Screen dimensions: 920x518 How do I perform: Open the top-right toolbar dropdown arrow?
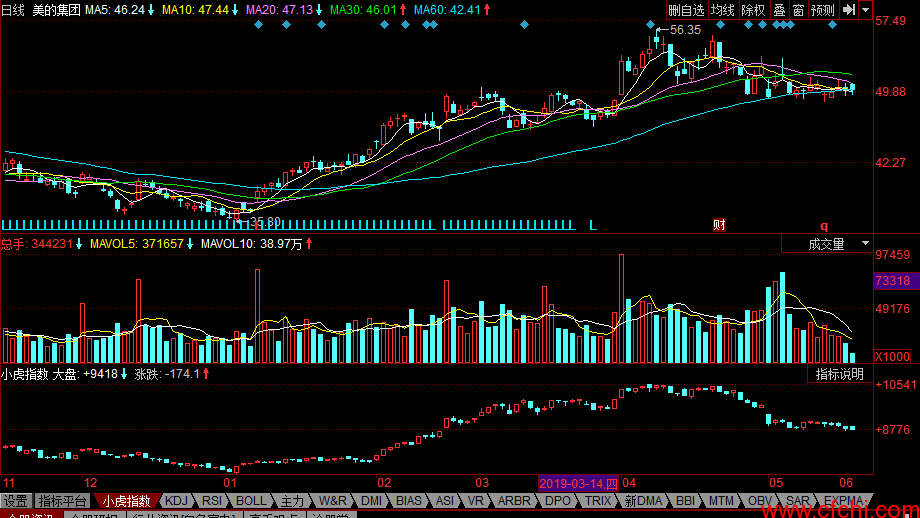865,10
